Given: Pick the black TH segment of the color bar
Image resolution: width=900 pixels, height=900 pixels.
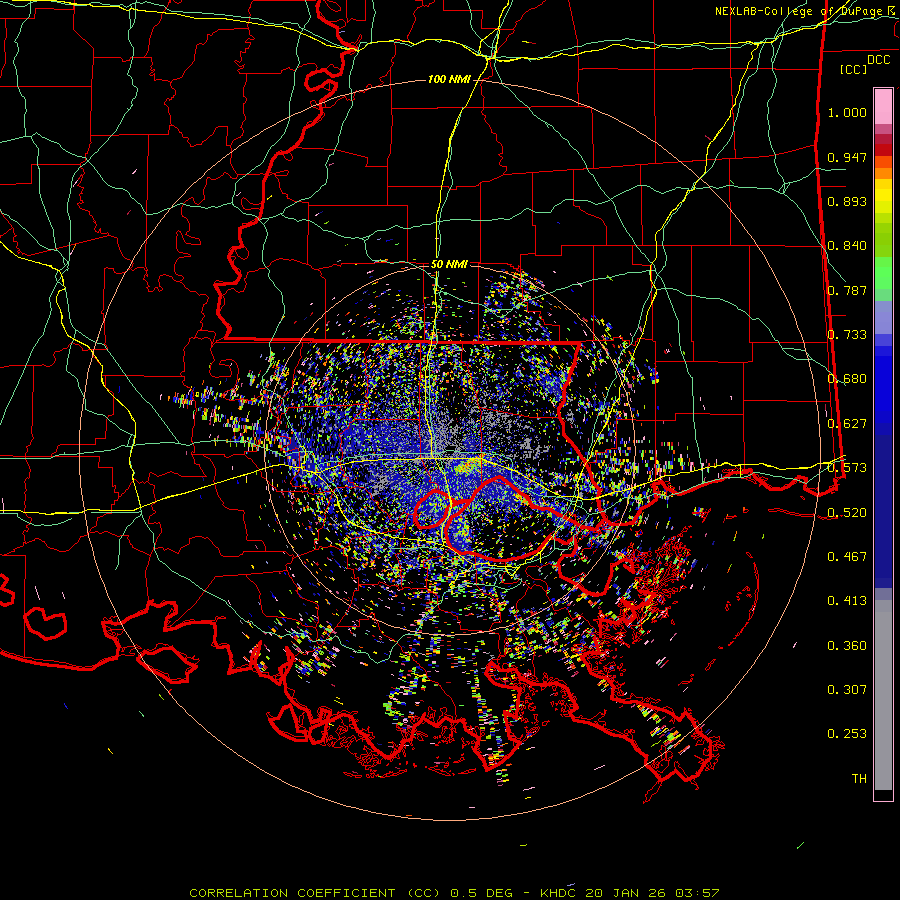Looking at the screenshot, I should point(883,794).
